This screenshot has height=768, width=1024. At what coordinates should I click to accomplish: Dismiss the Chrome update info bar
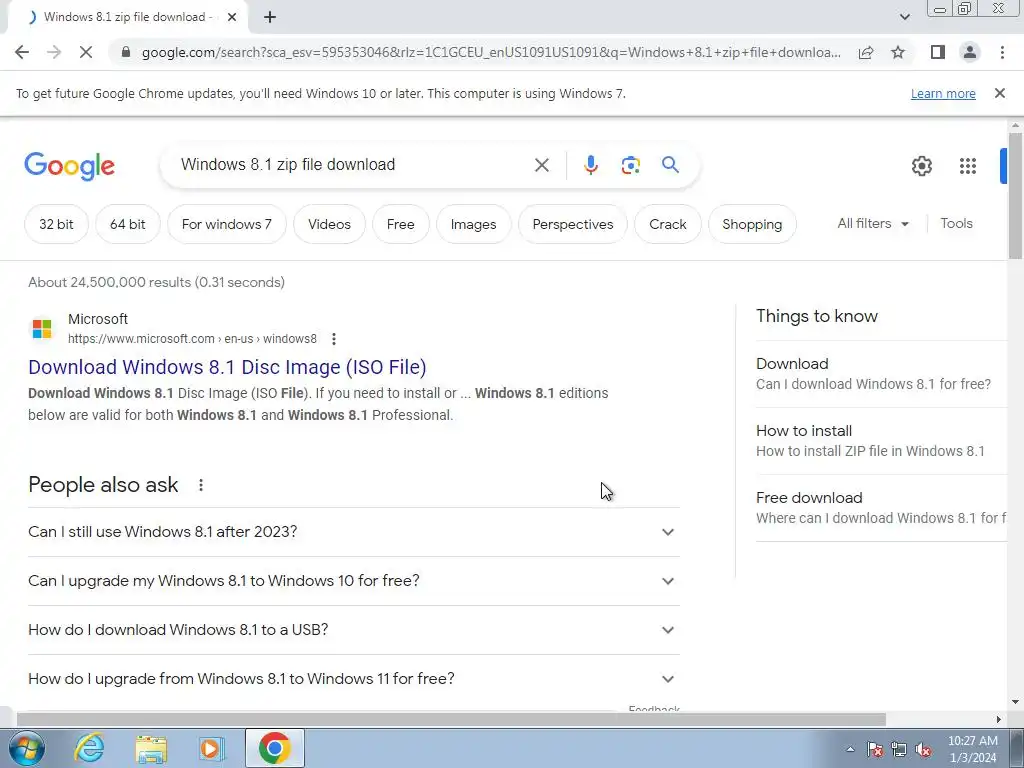[999, 93]
